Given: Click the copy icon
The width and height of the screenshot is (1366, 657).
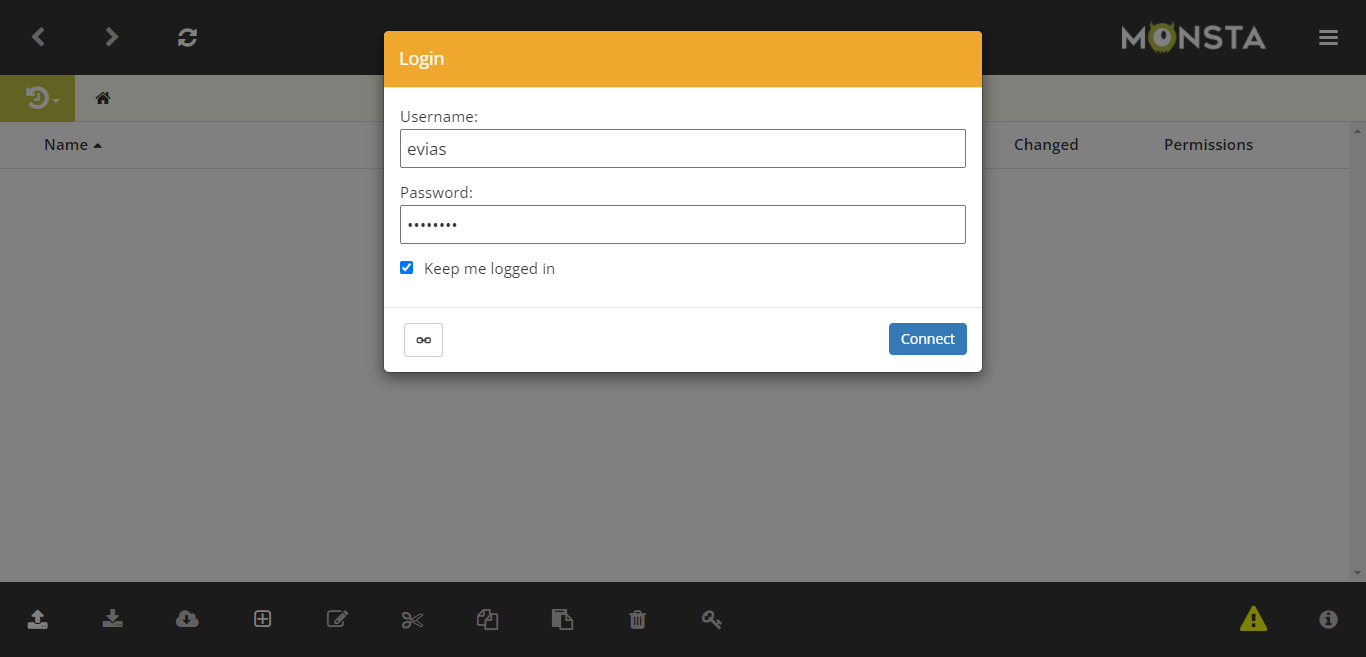Looking at the screenshot, I should (487, 620).
